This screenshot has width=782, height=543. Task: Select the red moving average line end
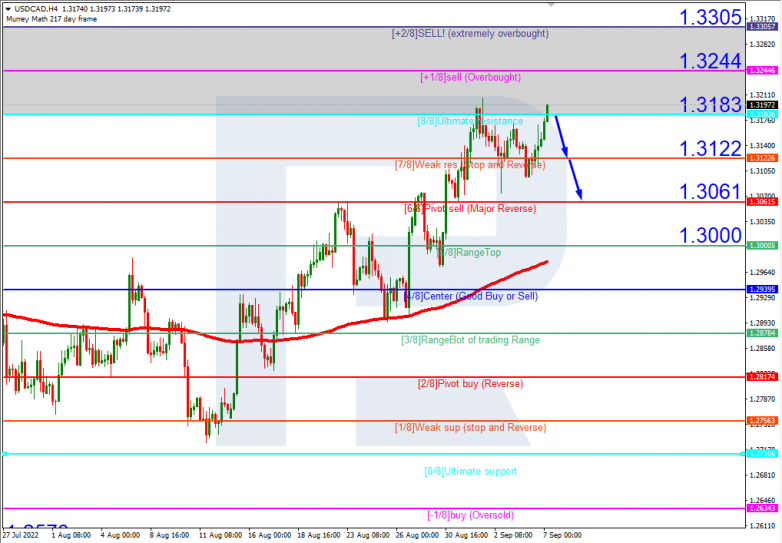[547, 262]
